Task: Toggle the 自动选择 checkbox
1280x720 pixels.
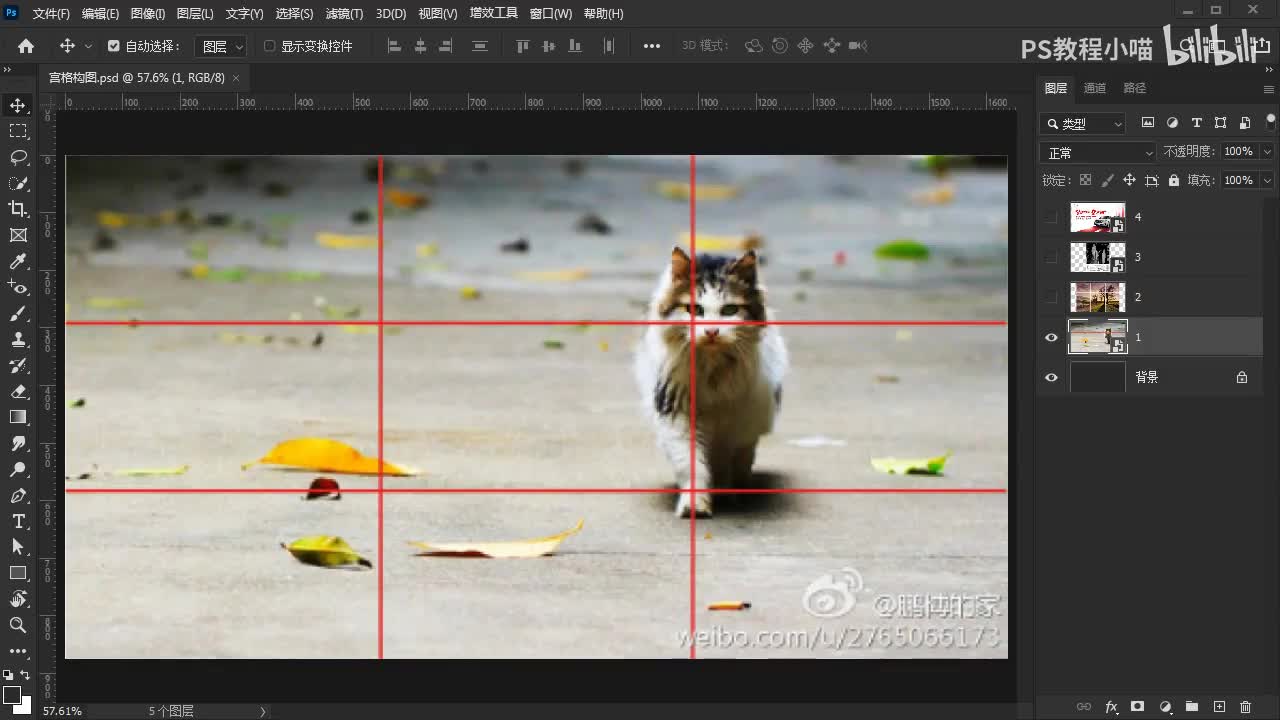Action: [113, 46]
